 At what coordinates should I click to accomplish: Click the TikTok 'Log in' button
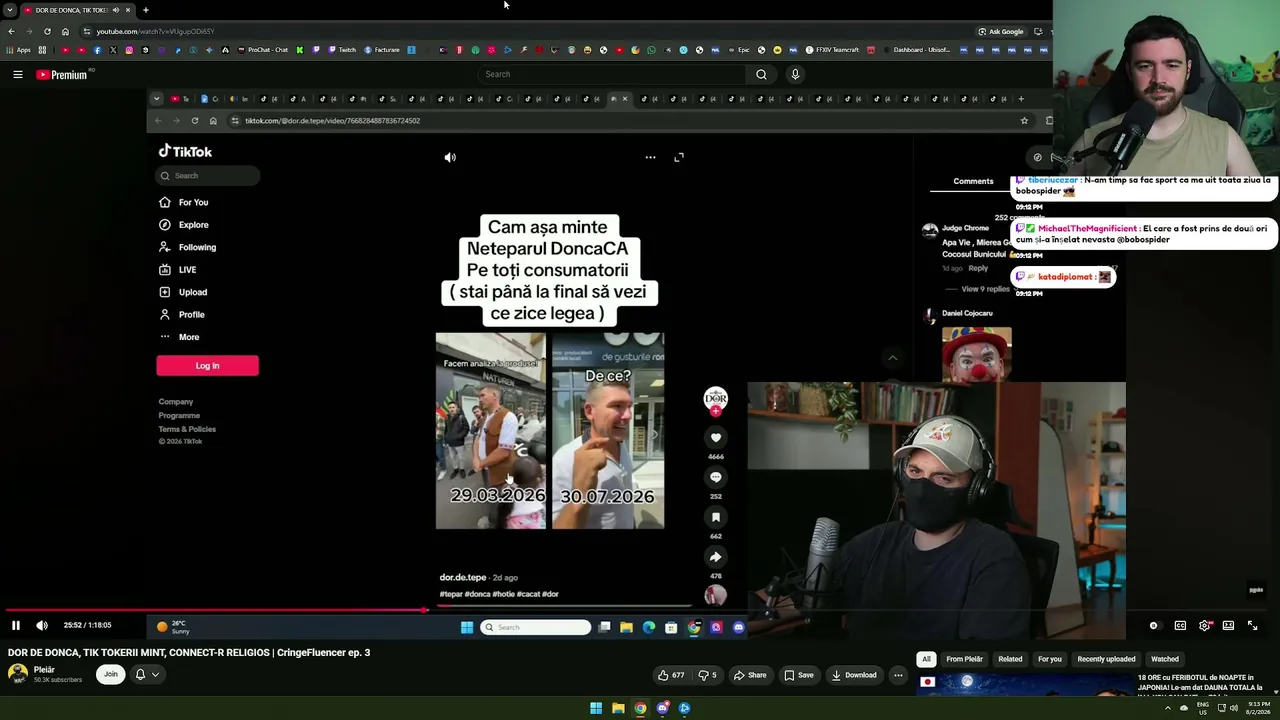(x=207, y=366)
